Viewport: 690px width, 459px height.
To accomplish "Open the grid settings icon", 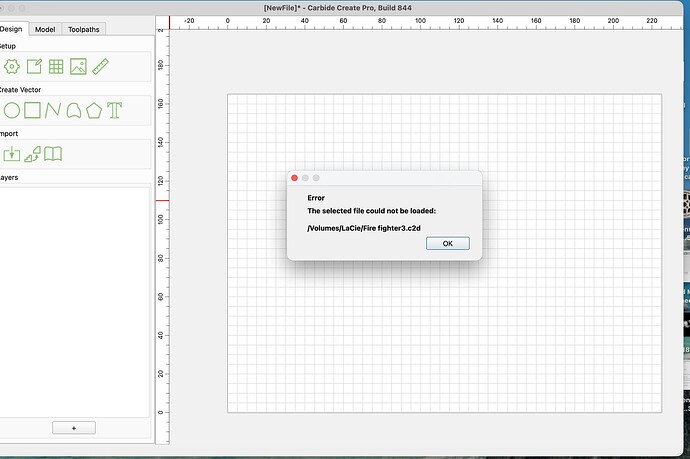I will pyautogui.click(x=56, y=66).
